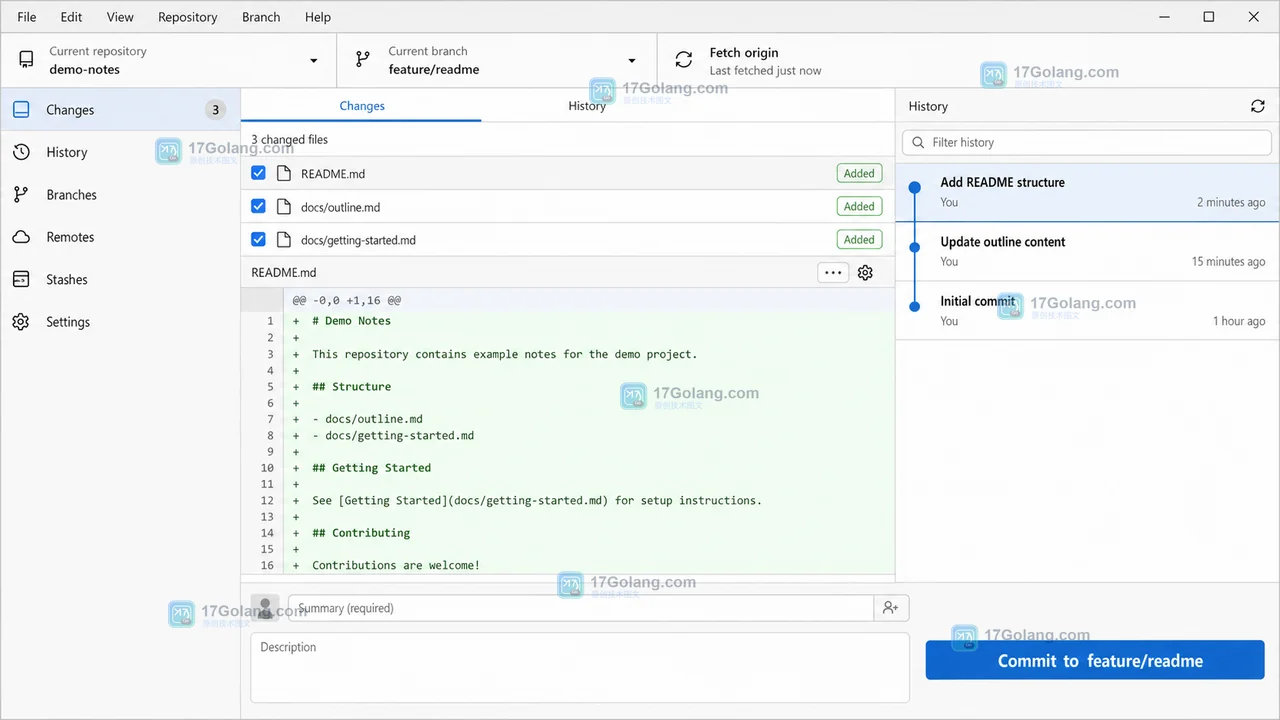This screenshot has width=1280, height=720.
Task: Click the Remotes cloud icon
Action: (21, 237)
